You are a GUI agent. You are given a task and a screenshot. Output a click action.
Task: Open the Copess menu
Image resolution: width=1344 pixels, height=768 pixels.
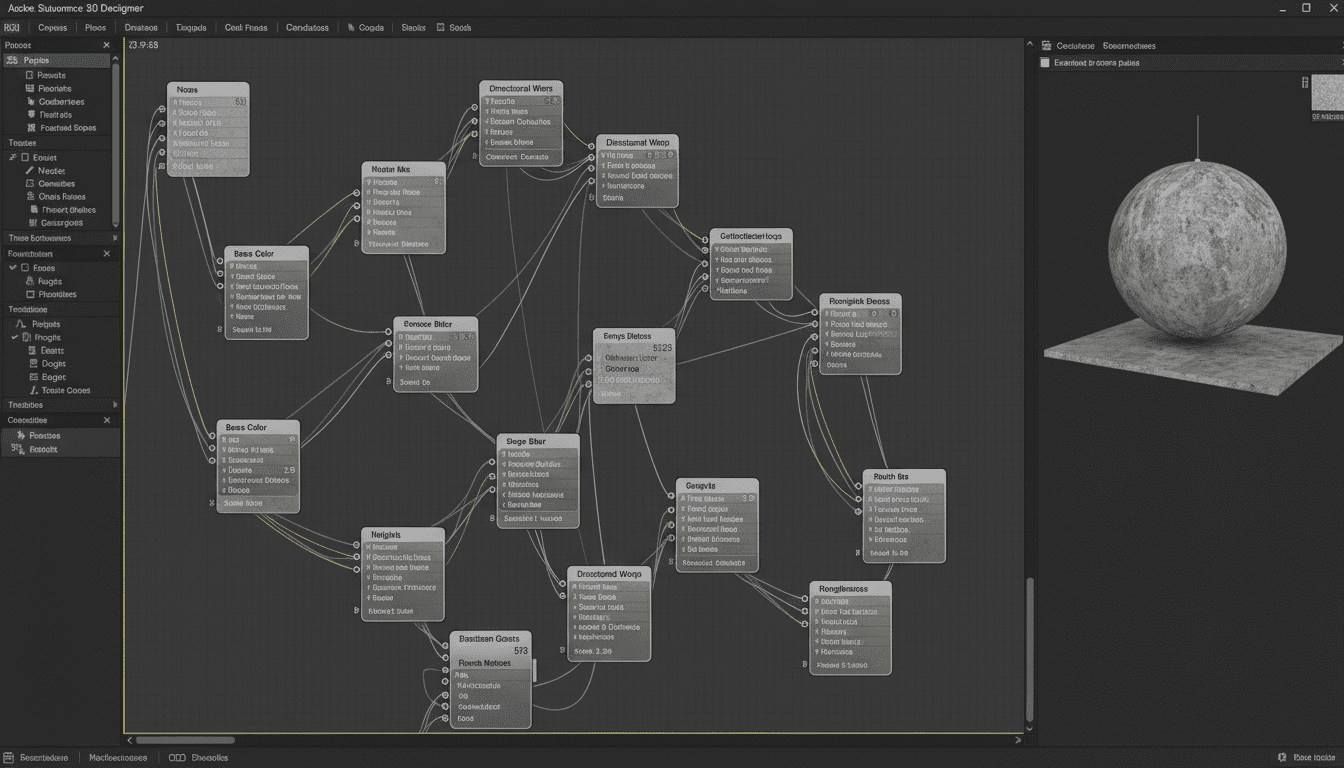[52, 28]
